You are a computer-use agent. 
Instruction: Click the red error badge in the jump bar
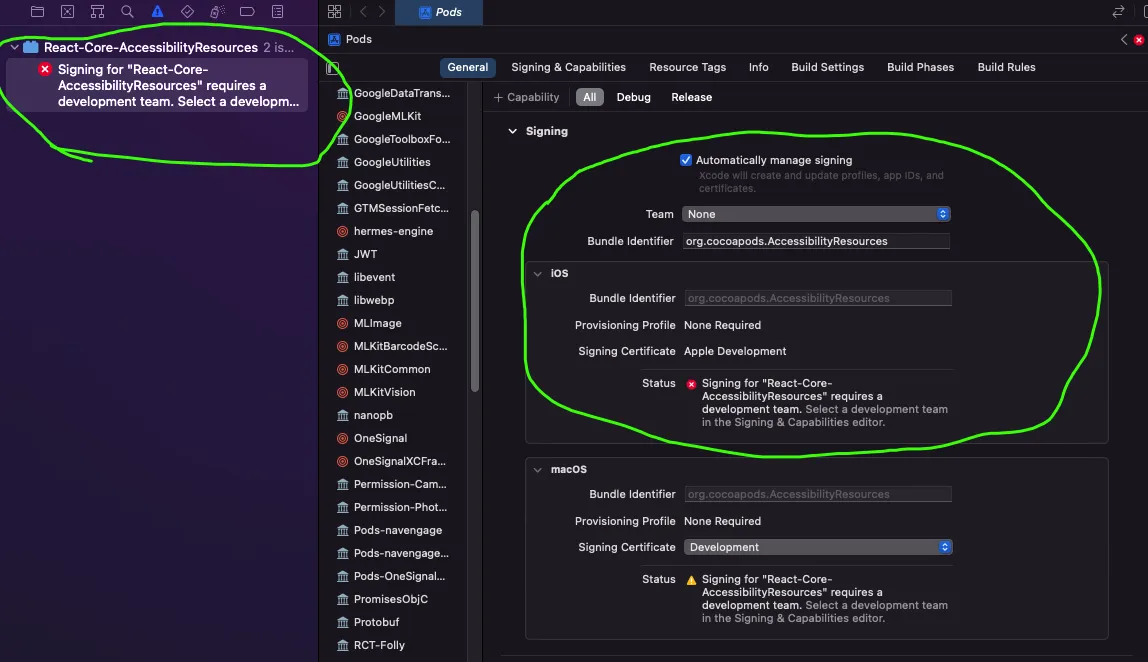1138,40
